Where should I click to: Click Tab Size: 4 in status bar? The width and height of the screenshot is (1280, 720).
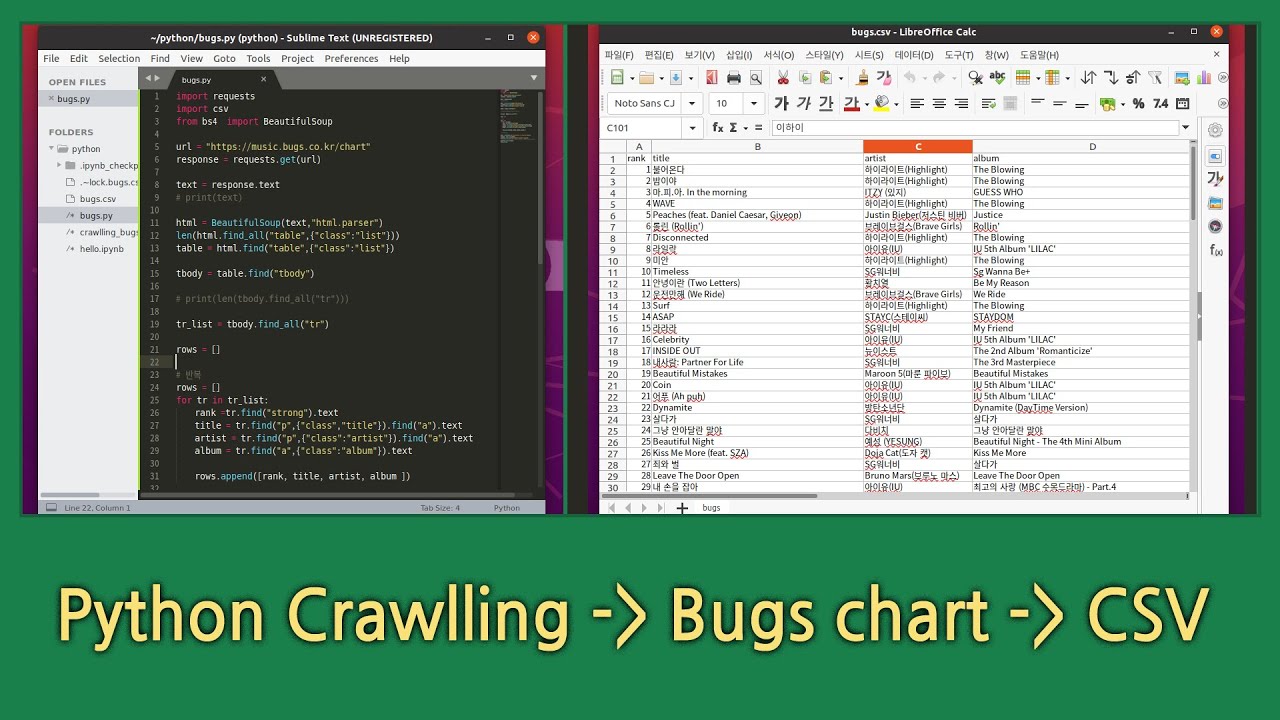[440, 508]
